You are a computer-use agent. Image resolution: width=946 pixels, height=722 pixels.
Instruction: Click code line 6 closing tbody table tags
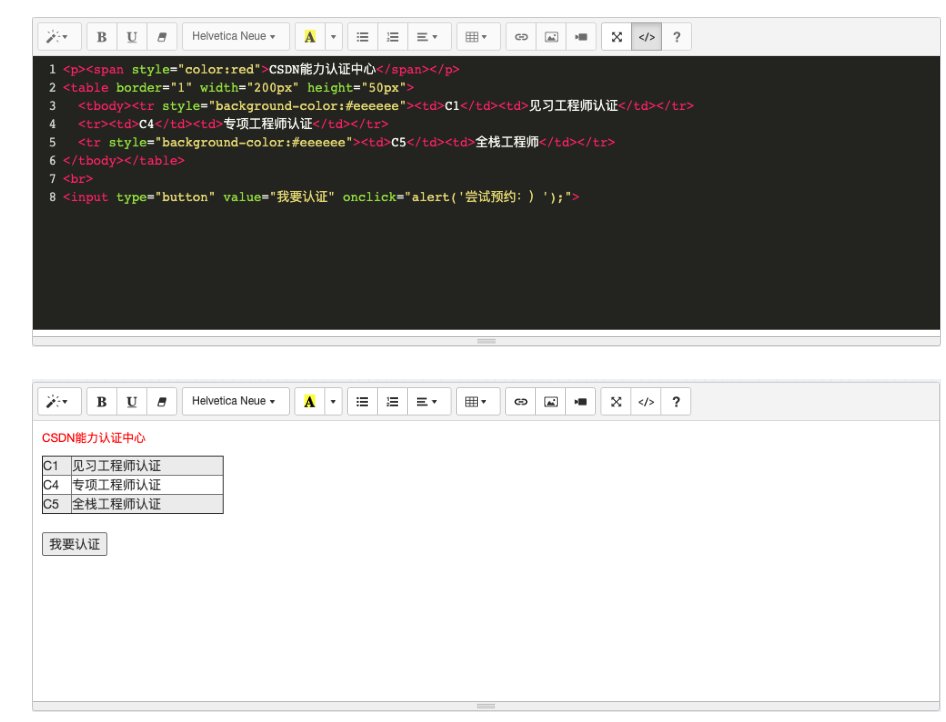124,160
